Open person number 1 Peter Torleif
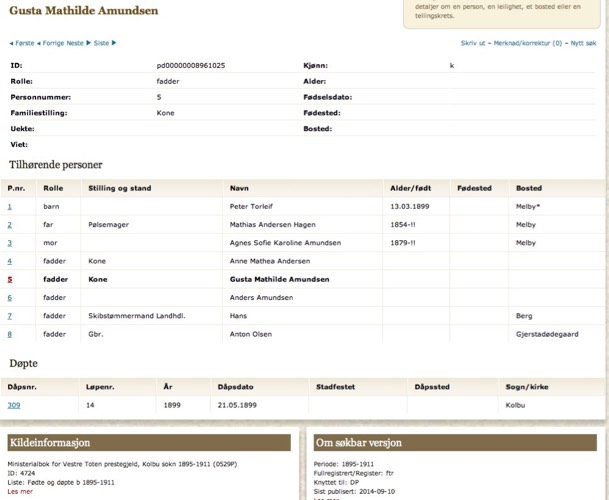This screenshot has width=609, height=500. click(x=10, y=207)
